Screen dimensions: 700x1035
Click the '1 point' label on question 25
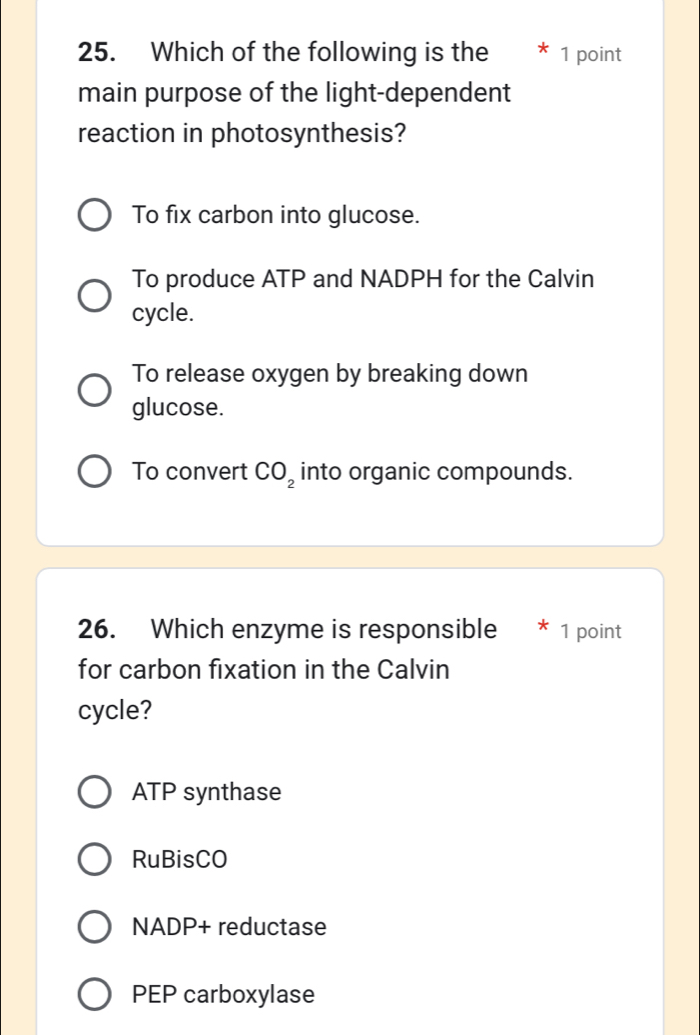[x=593, y=54]
